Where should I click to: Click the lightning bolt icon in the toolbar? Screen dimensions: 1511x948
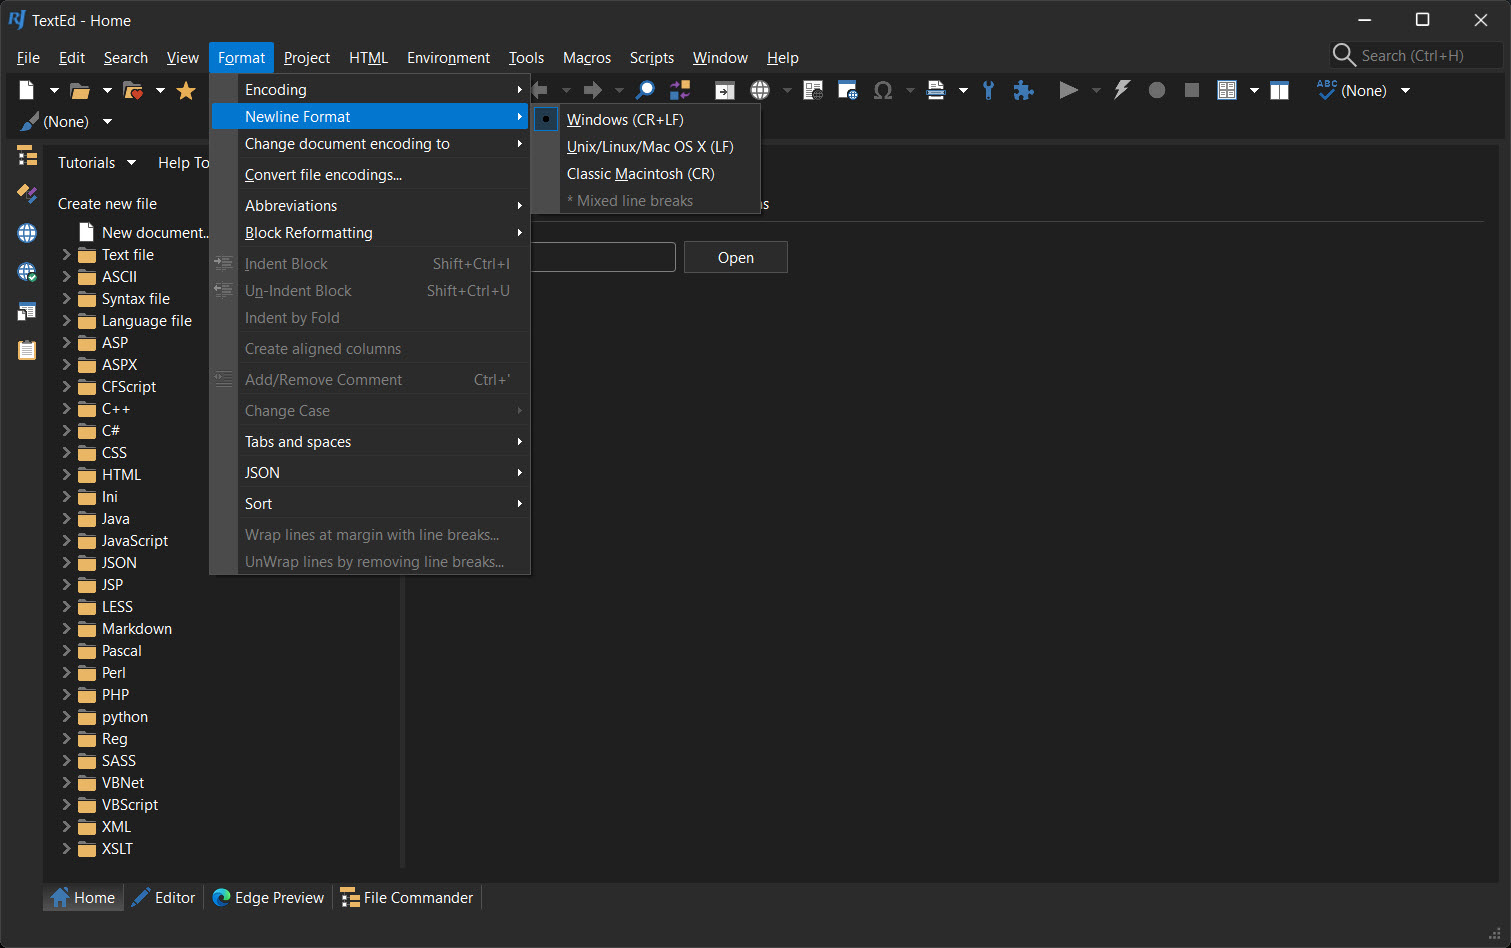pyautogui.click(x=1122, y=90)
